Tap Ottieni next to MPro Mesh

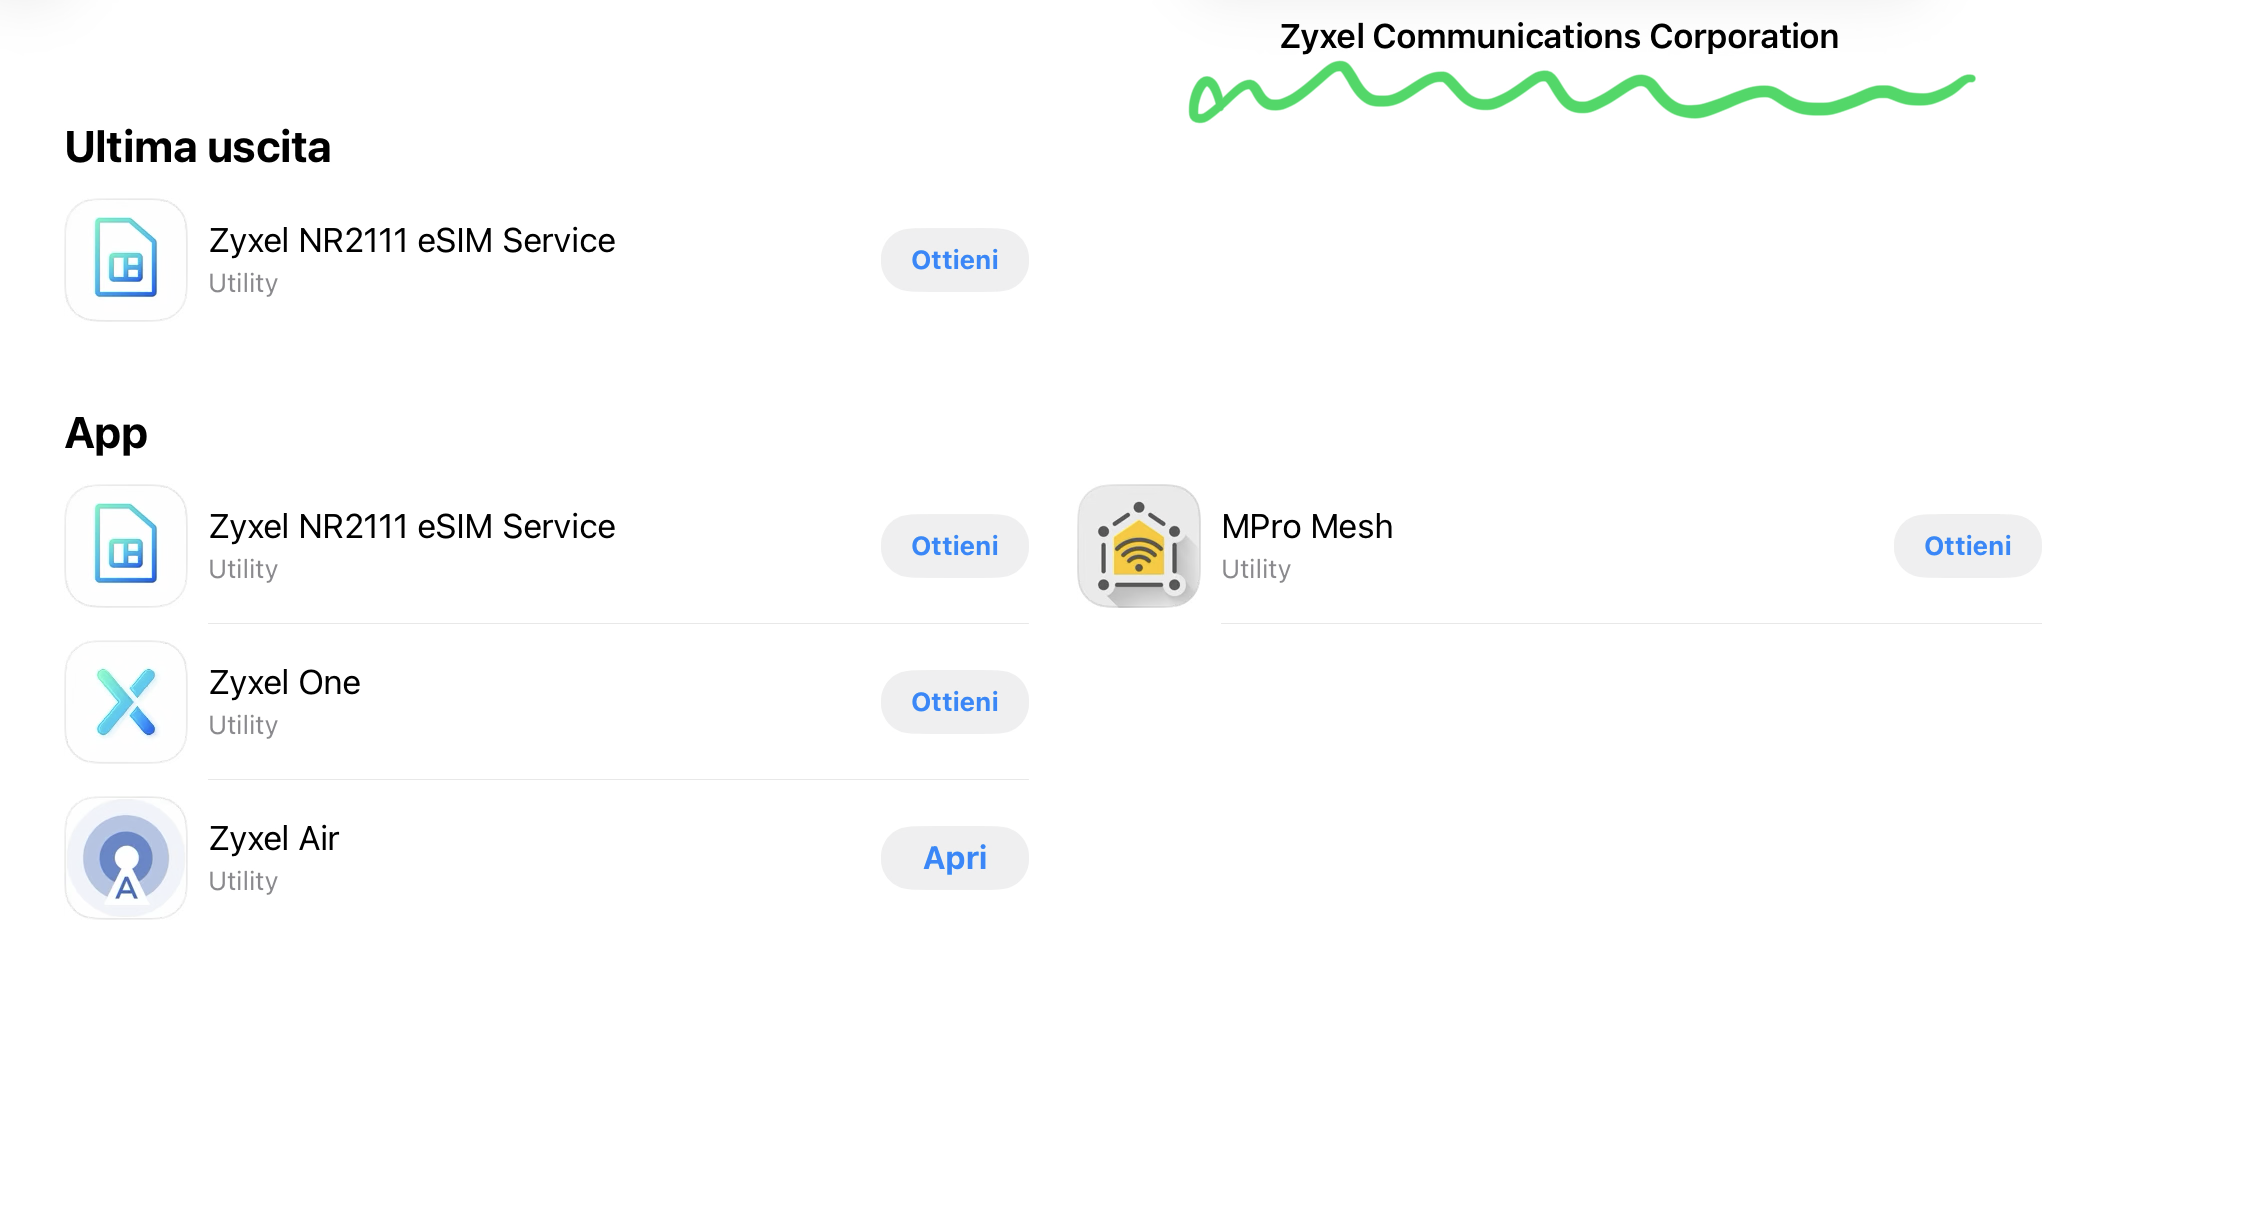[x=1968, y=546]
